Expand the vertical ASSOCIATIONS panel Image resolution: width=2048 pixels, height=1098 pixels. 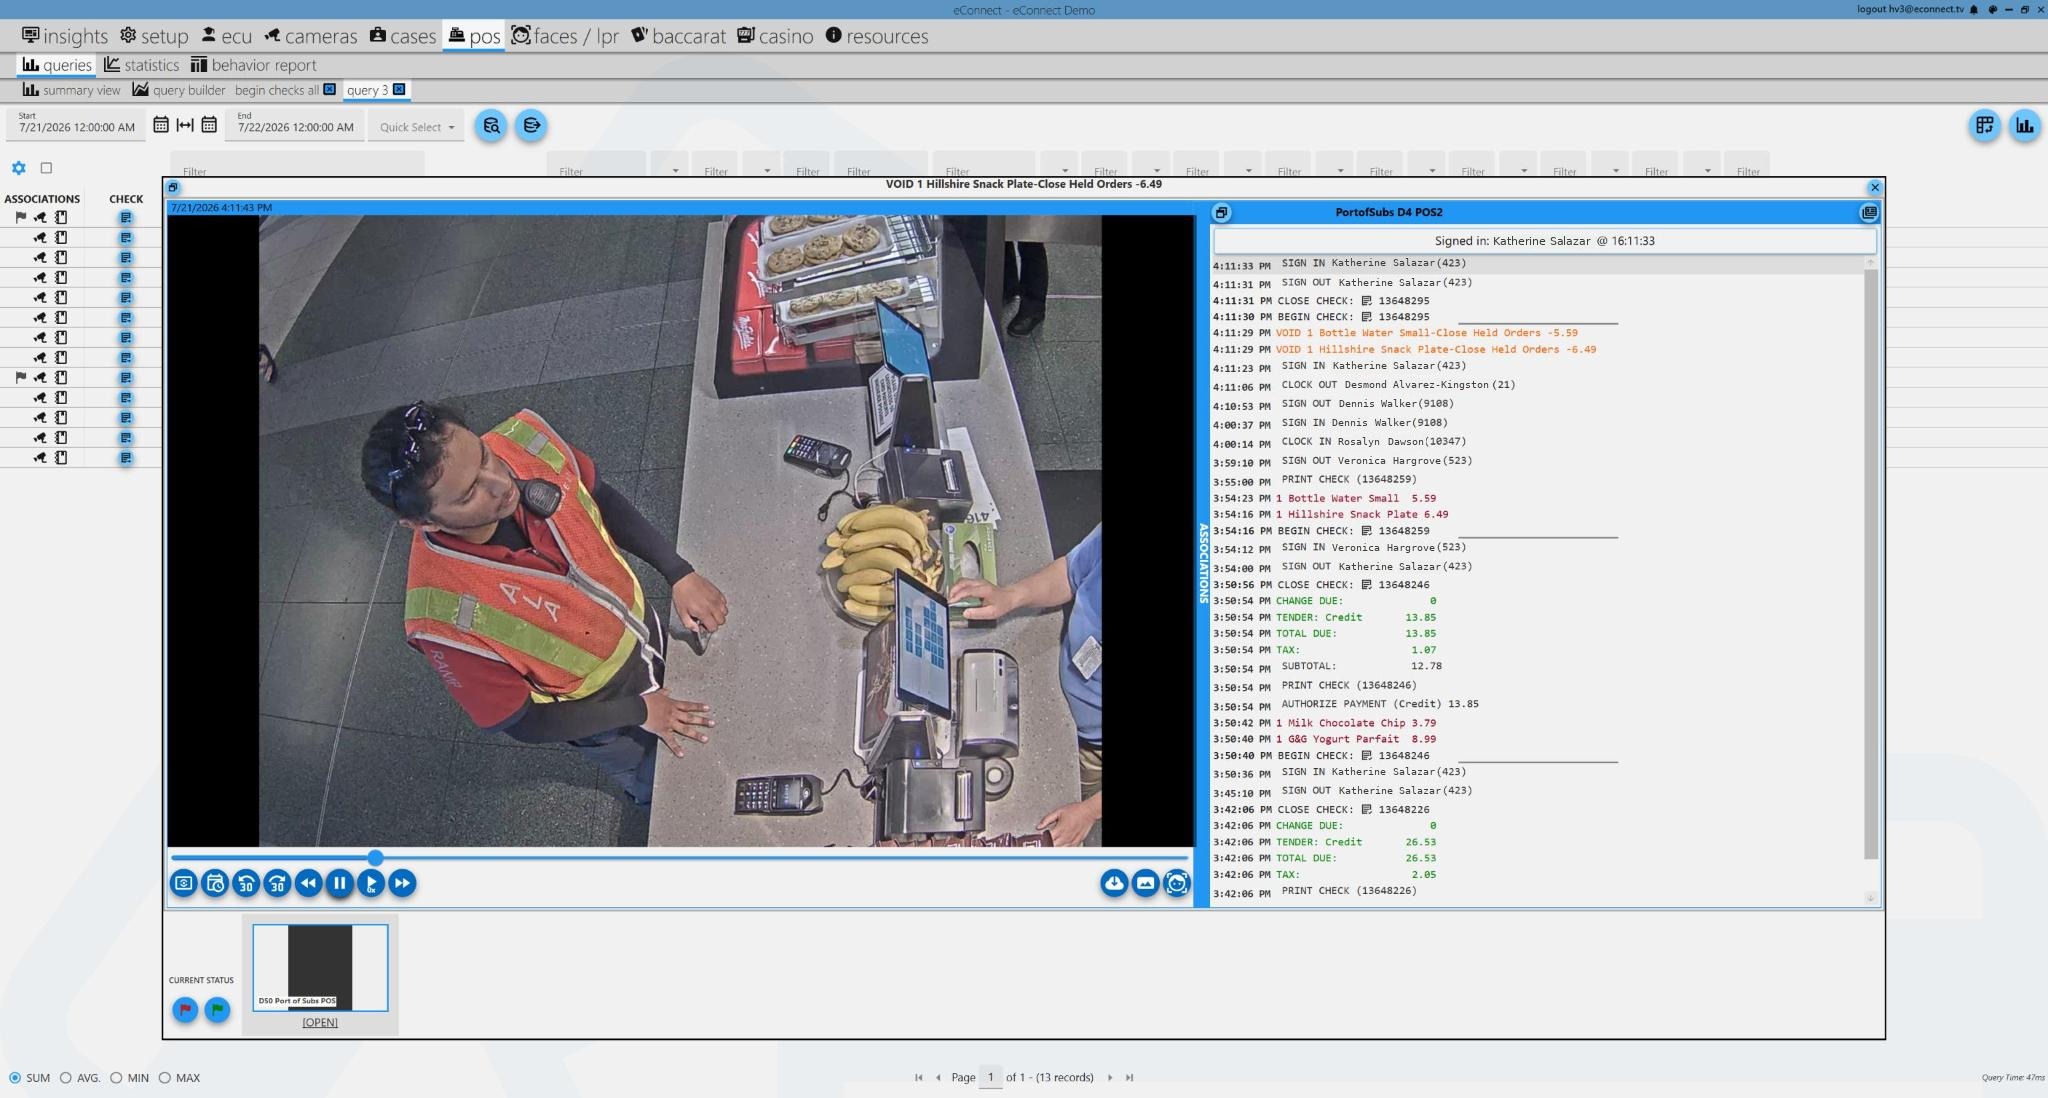tap(1203, 562)
